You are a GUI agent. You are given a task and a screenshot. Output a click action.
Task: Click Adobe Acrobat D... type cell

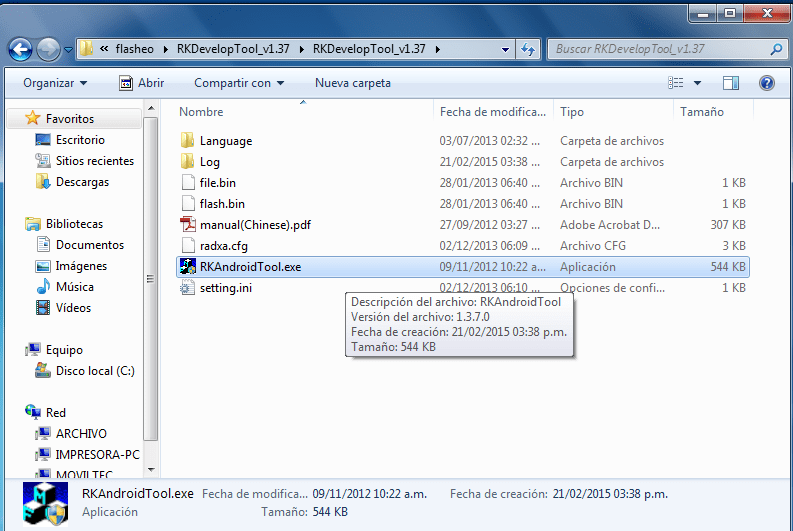pyautogui.click(x=609, y=225)
